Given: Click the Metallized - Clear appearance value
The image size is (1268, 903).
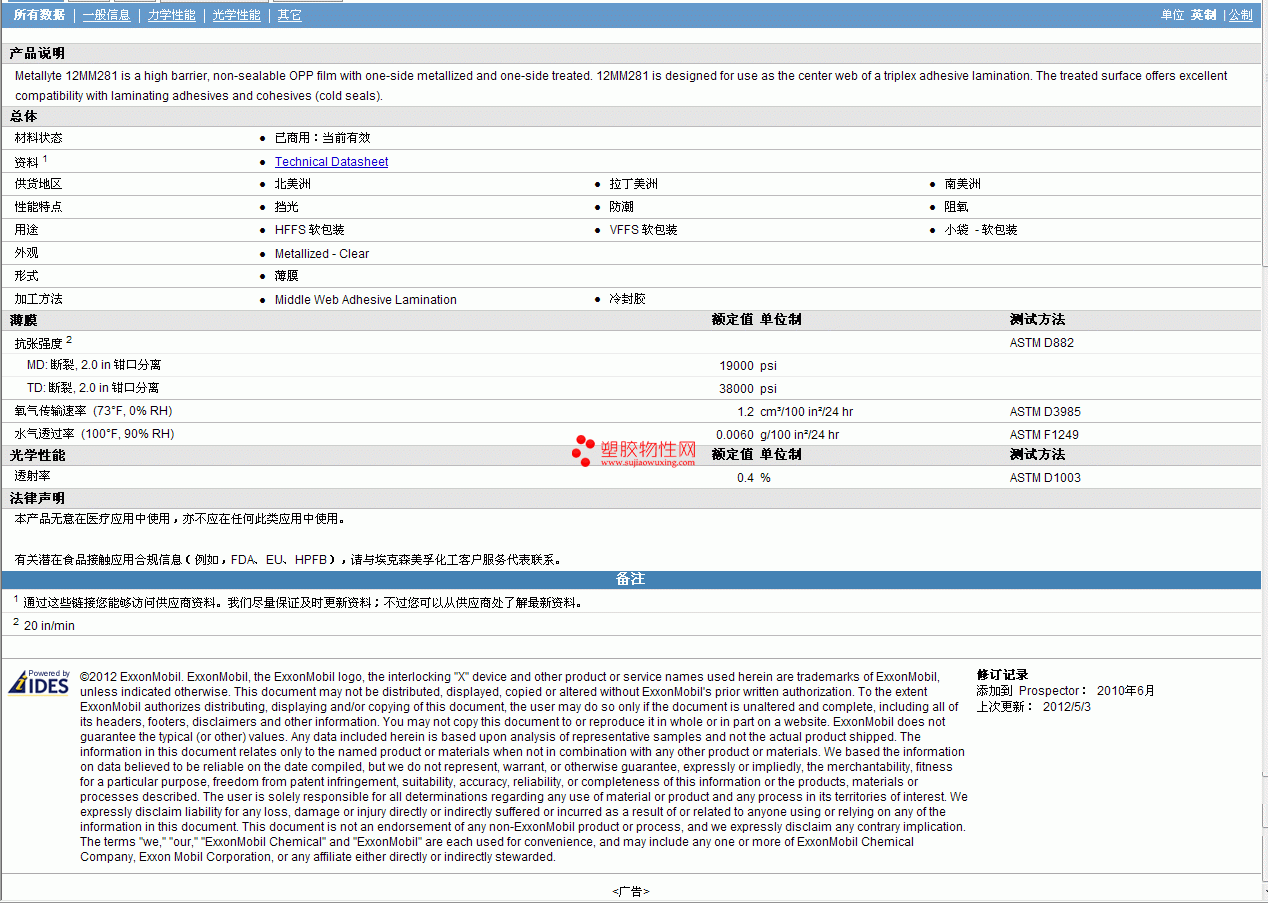Looking at the screenshot, I should [322, 254].
